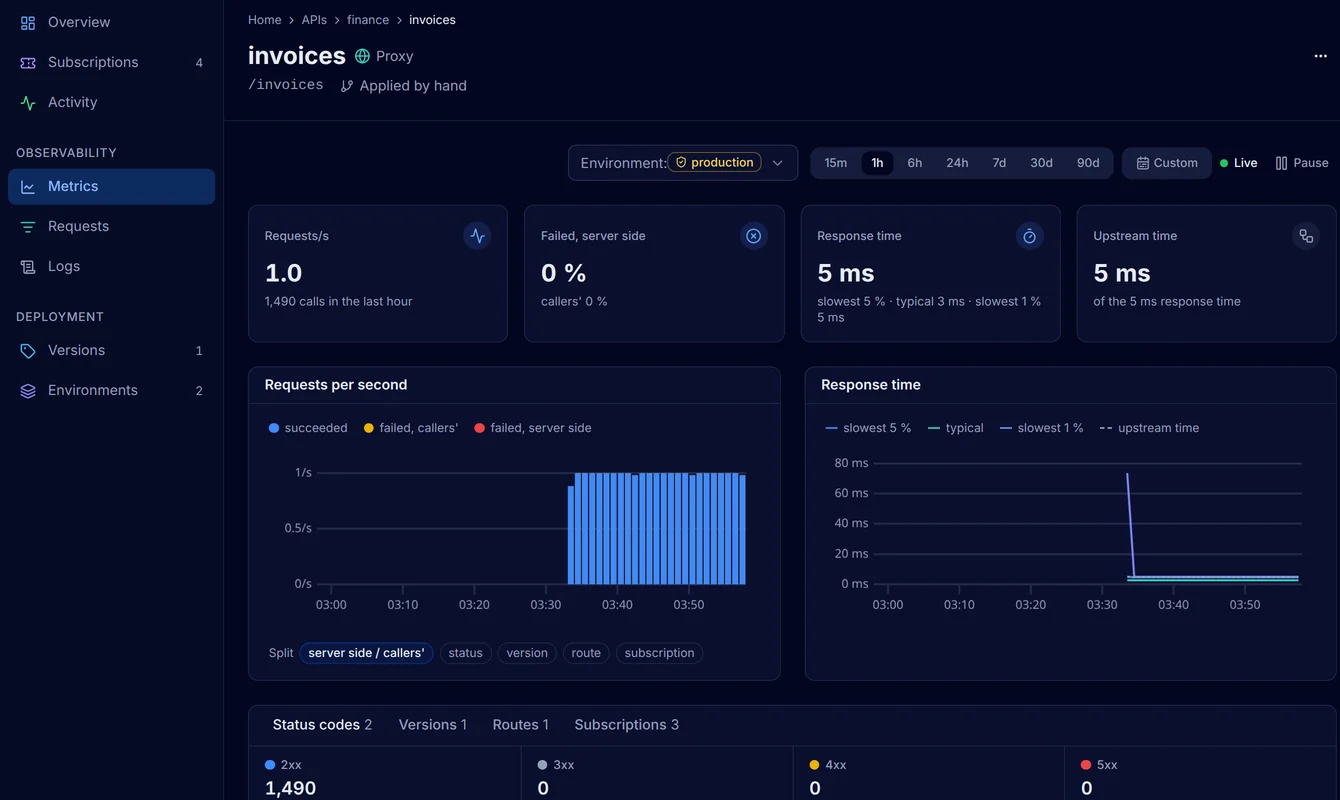Click the globe icon beside Proxy
The height and width of the screenshot is (800, 1340).
[362, 56]
